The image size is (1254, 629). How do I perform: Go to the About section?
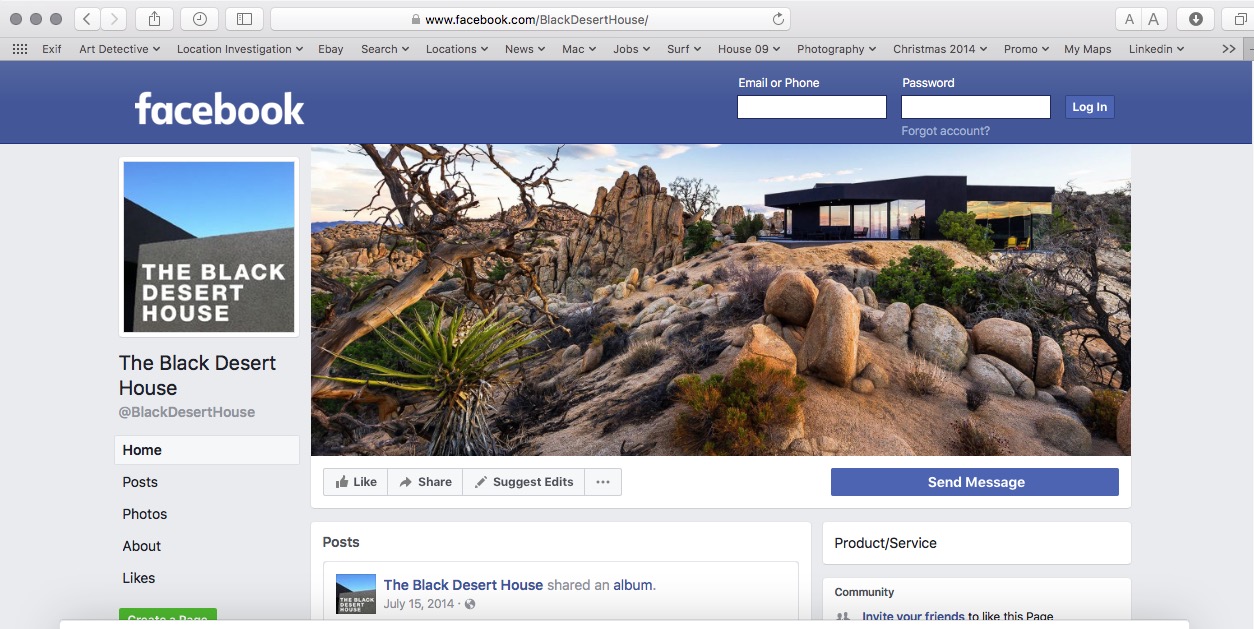(x=142, y=546)
